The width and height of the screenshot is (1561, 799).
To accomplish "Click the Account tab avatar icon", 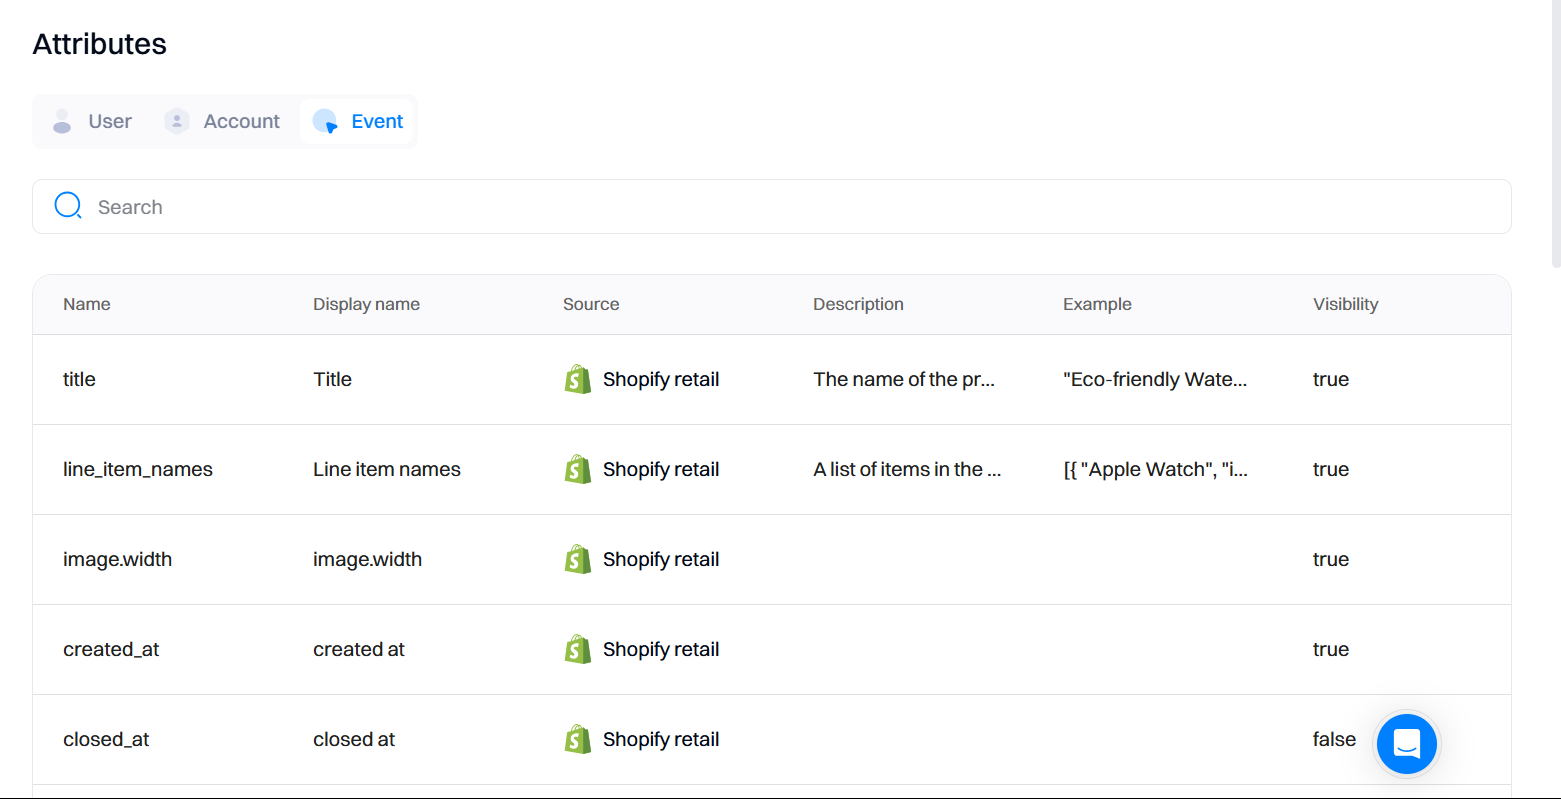I will (177, 121).
